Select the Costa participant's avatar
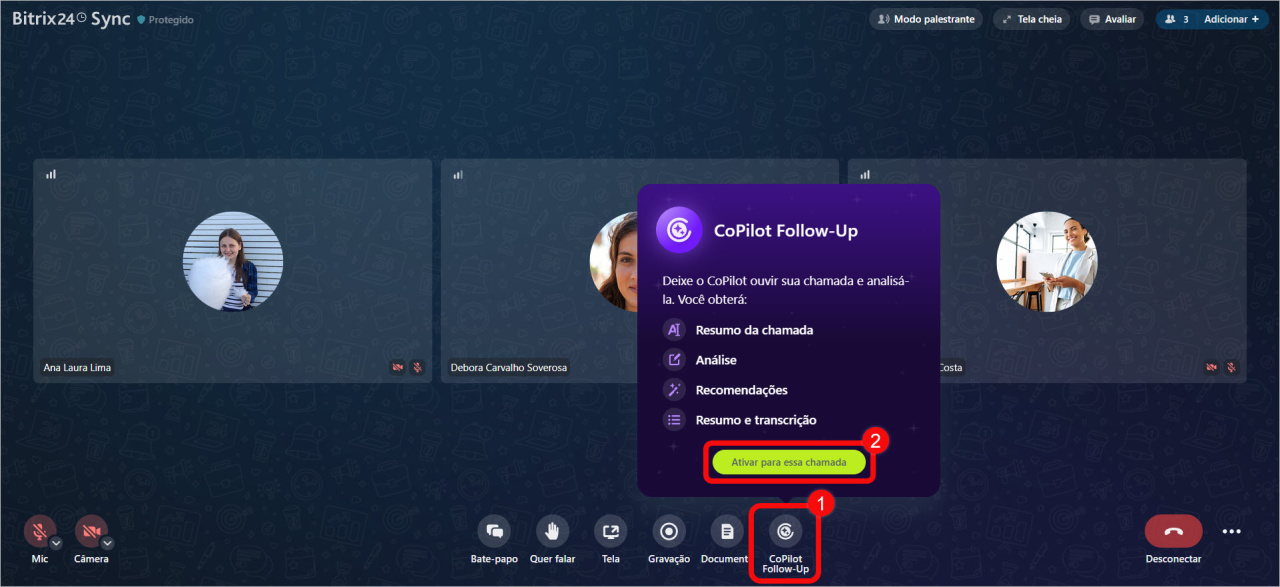The width and height of the screenshot is (1280, 587). (1047, 260)
